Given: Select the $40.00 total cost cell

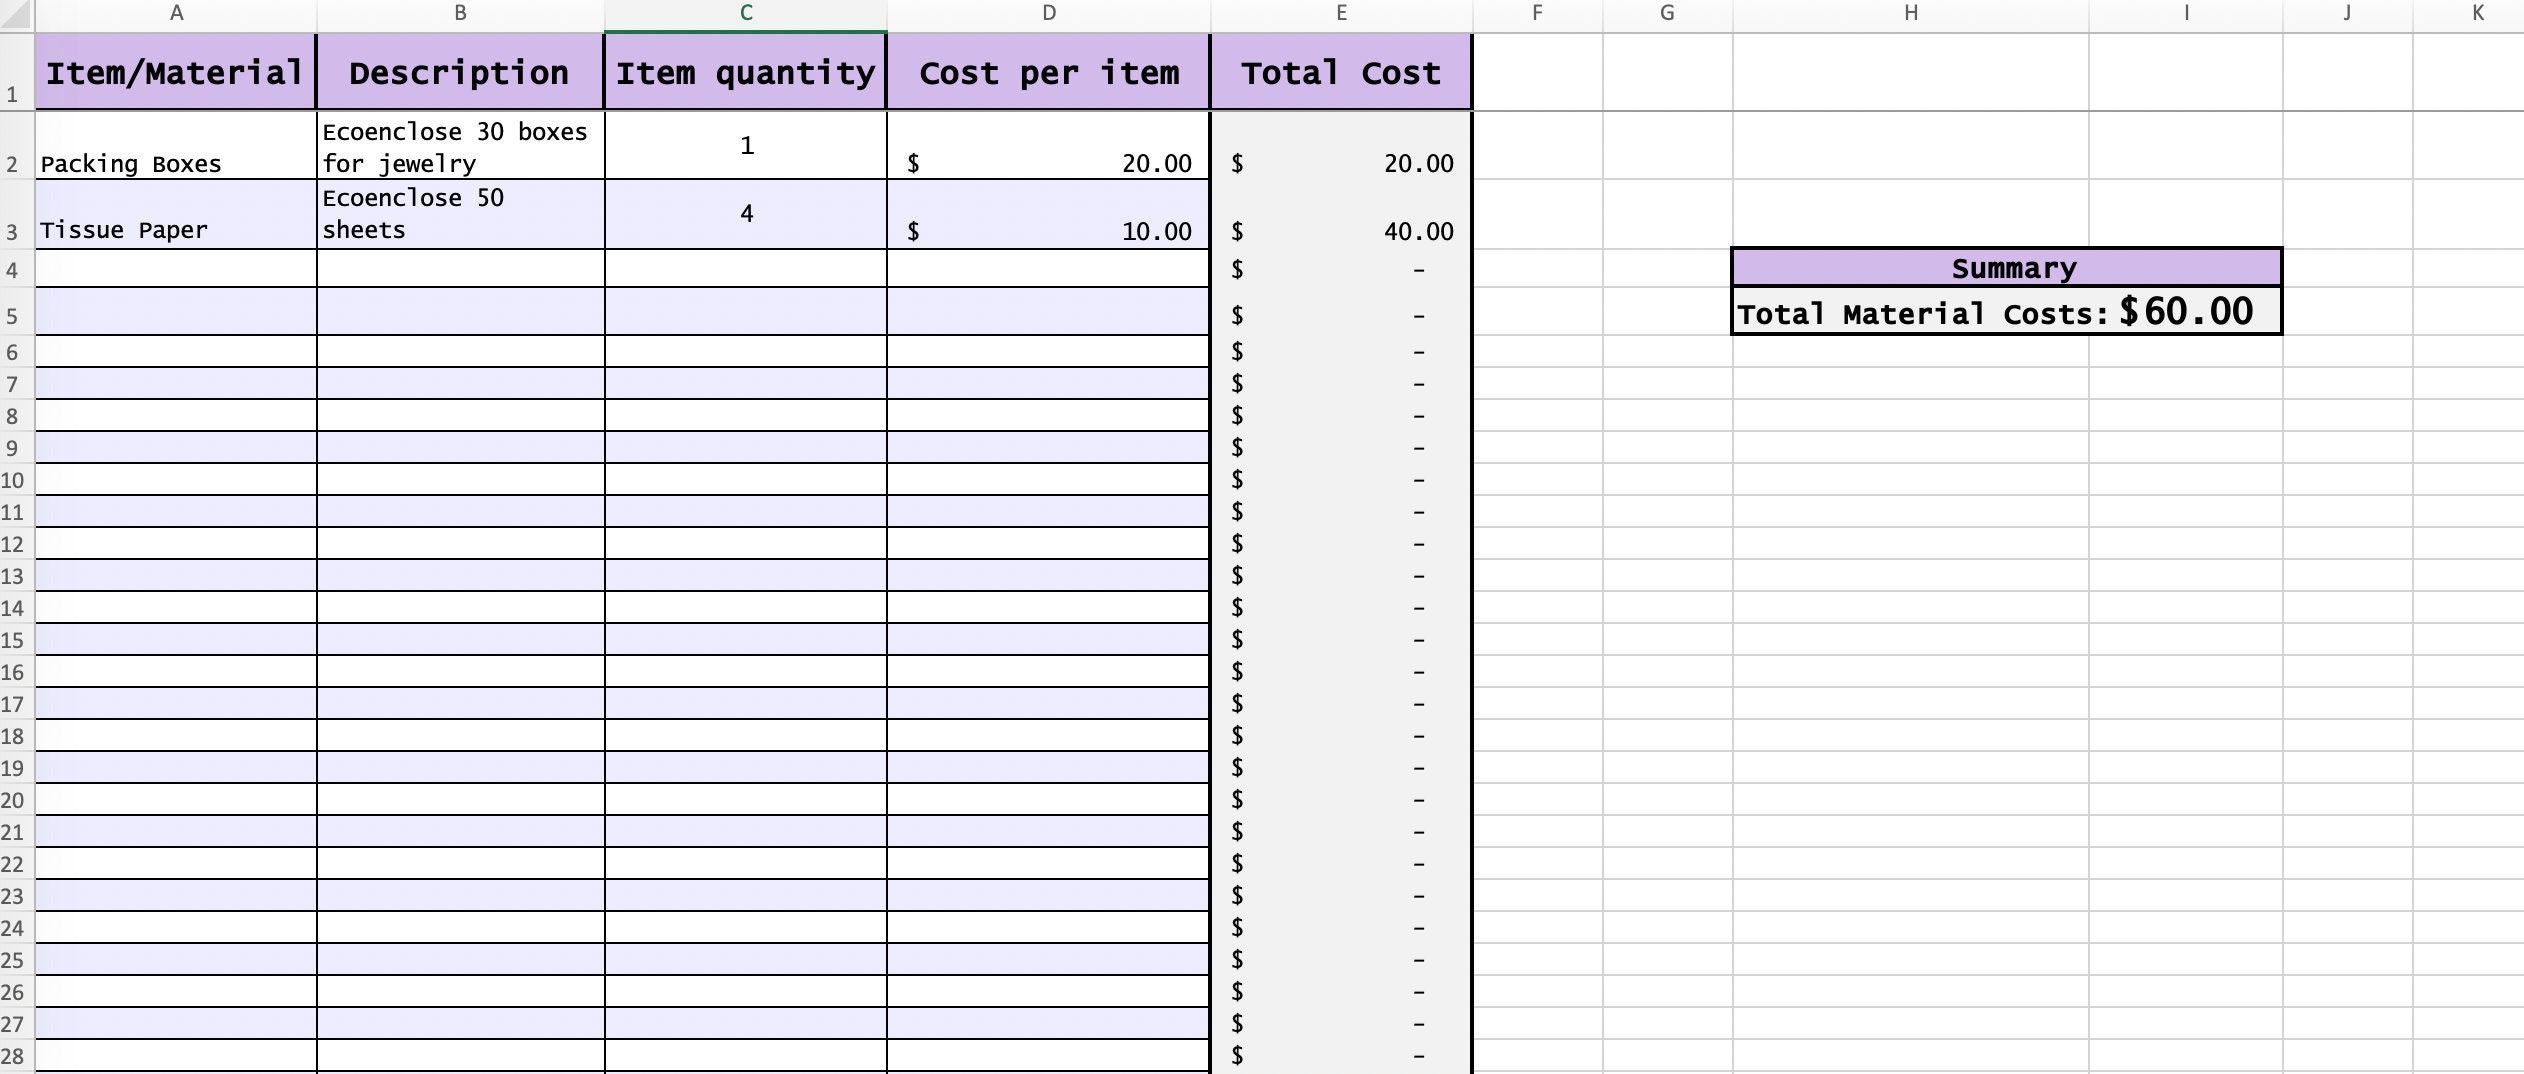Looking at the screenshot, I should (1340, 214).
